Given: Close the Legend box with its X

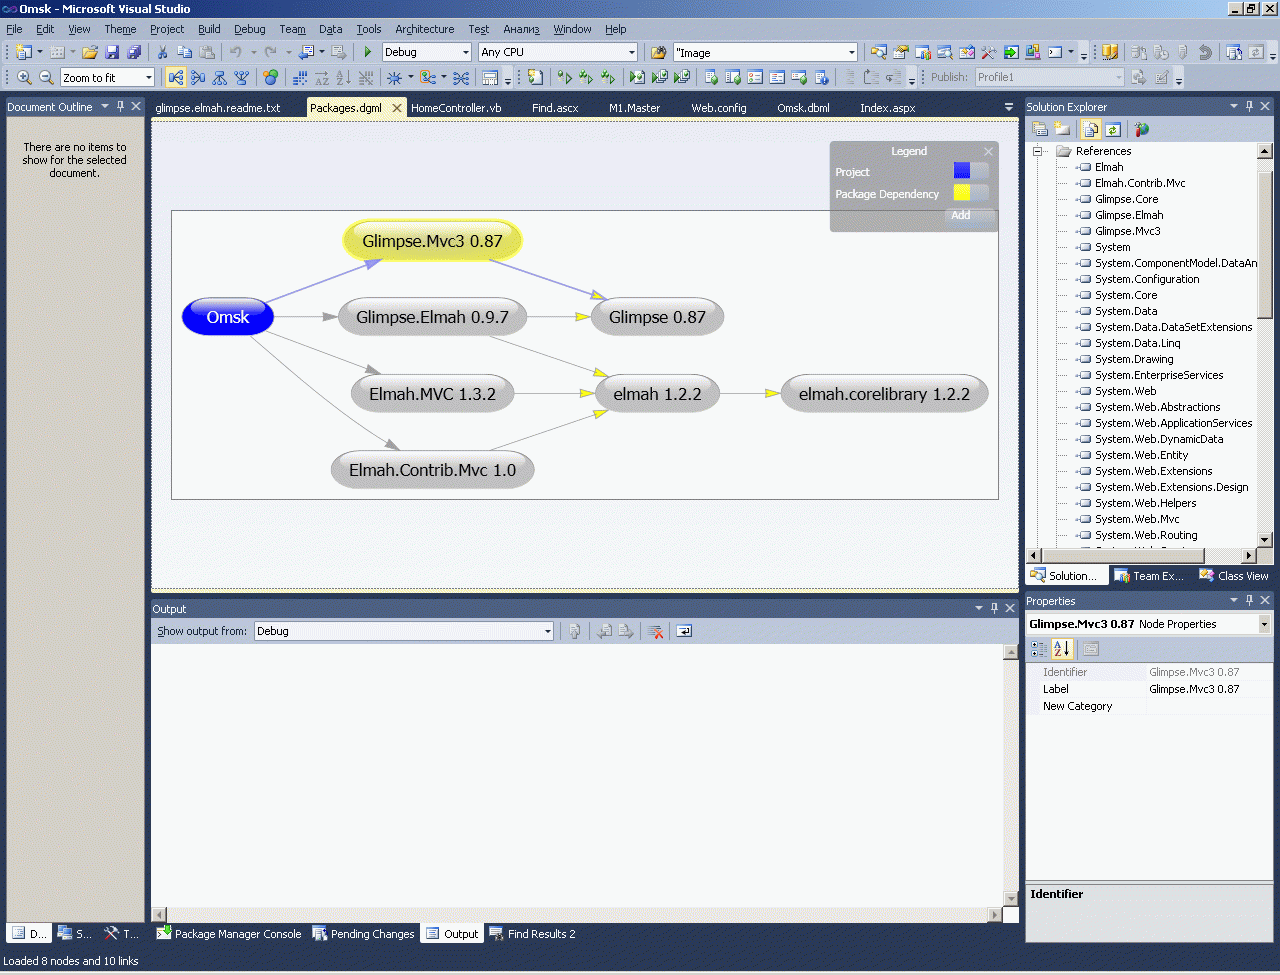Looking at the screenshot, I should (x=988, y=152).
